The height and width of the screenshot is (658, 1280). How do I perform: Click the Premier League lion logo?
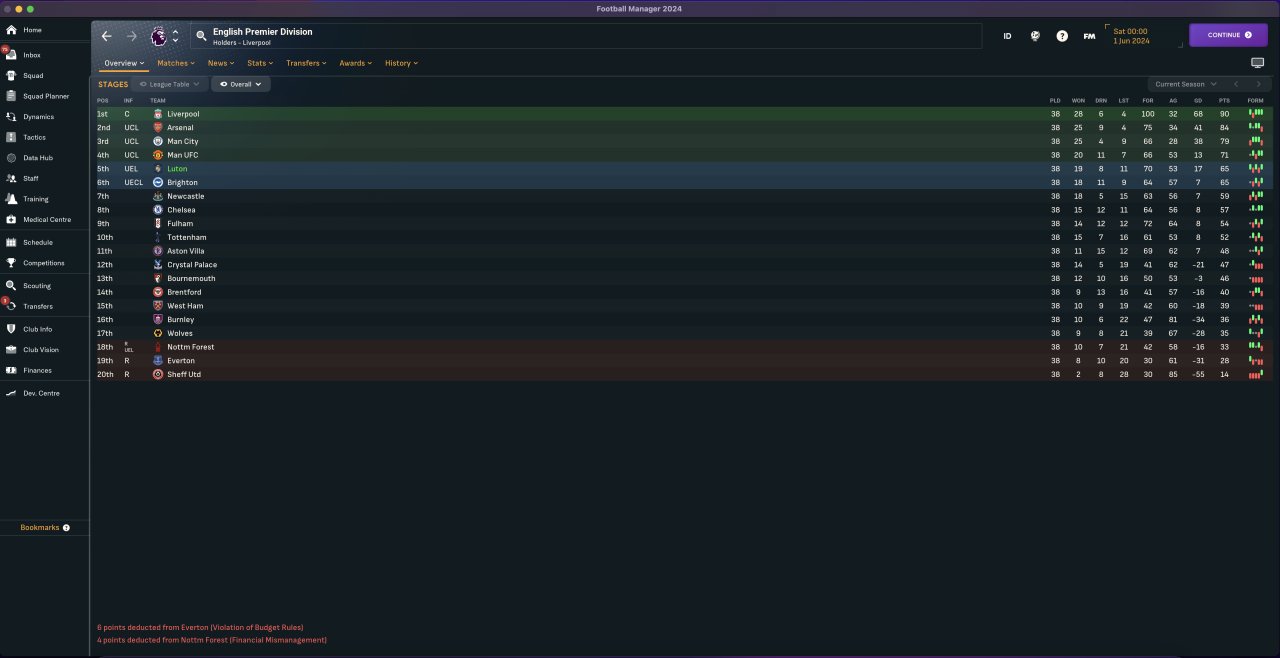coord(158,36)
